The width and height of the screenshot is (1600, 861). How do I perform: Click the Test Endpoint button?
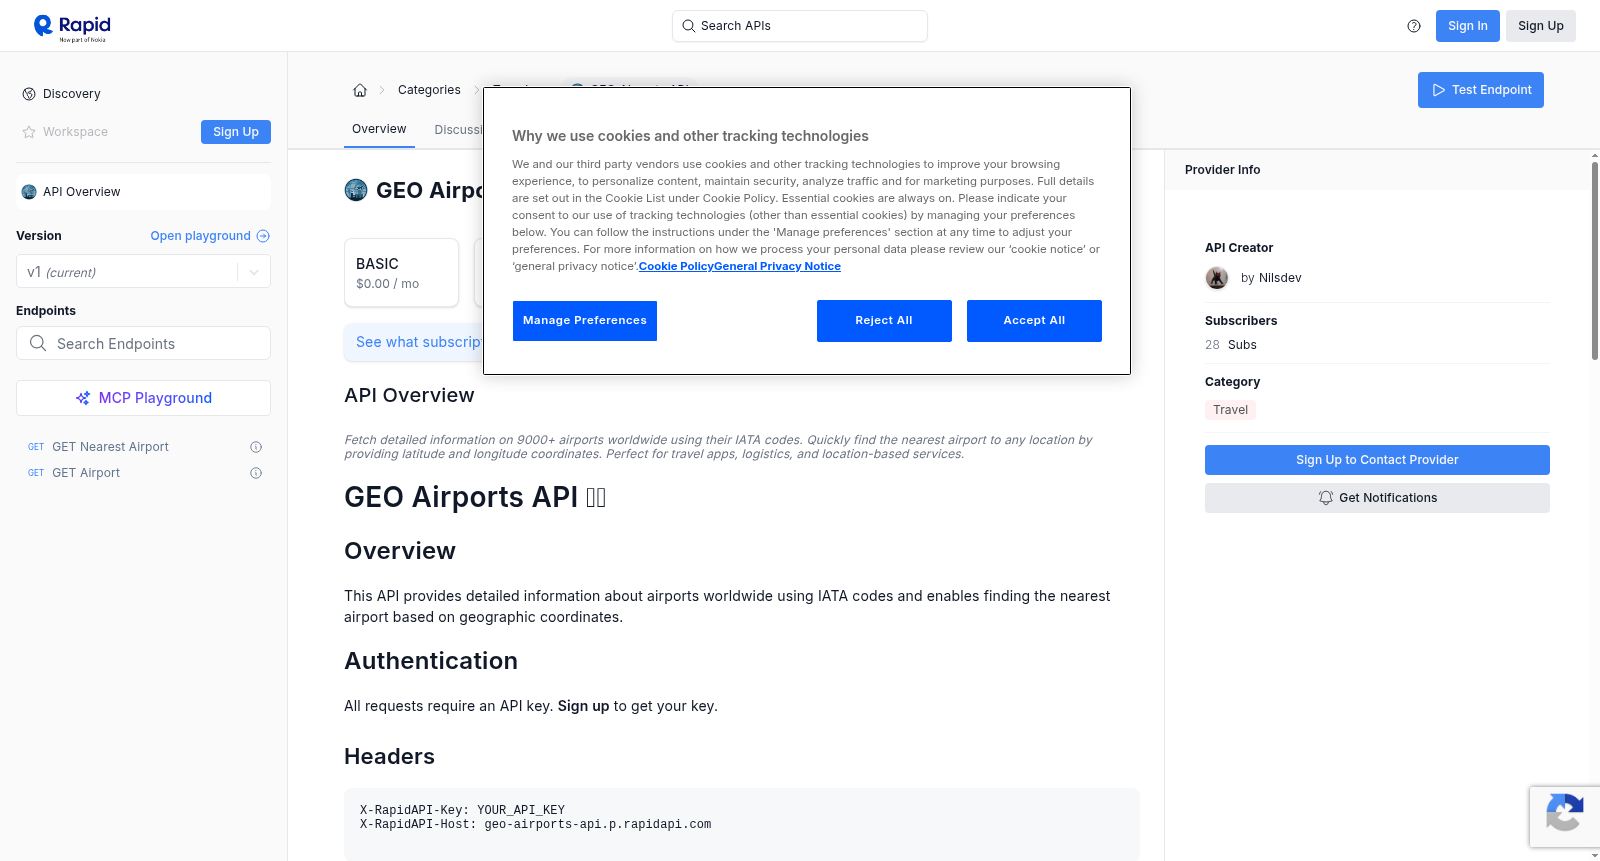coord(1480,90)
